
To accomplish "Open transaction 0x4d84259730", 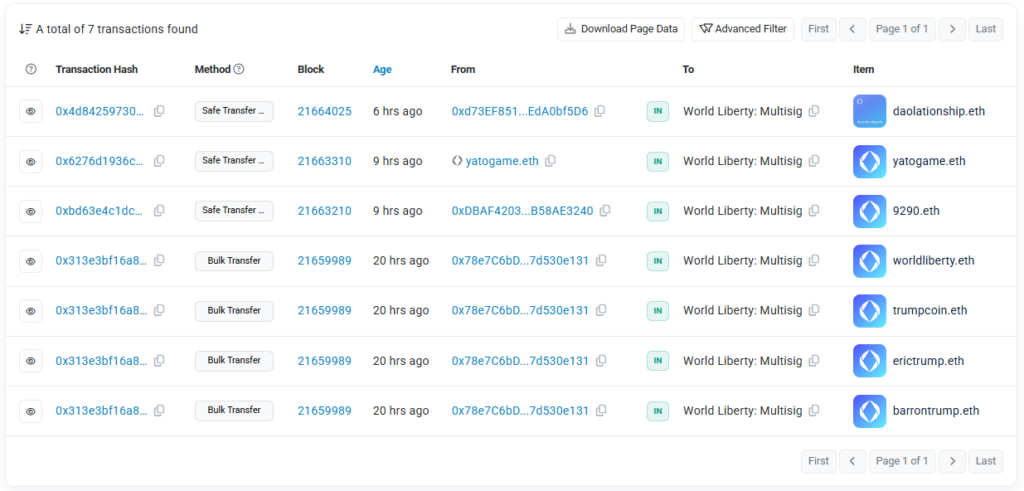I will coord(99,112).
